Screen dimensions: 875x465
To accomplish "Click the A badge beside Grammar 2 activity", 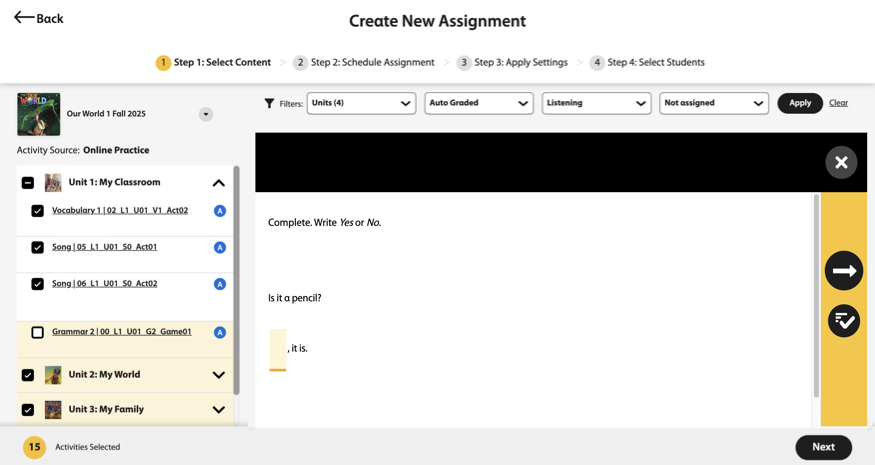I will click(x=220, y=333).
